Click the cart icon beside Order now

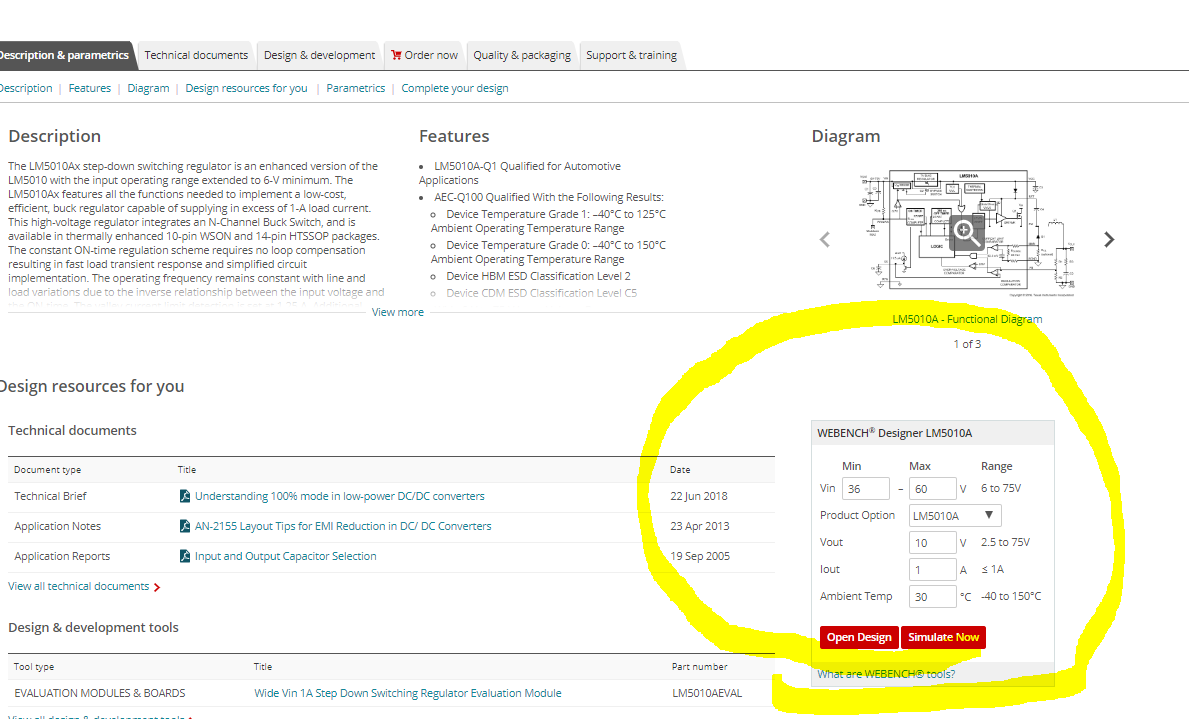tap(396, 55)
